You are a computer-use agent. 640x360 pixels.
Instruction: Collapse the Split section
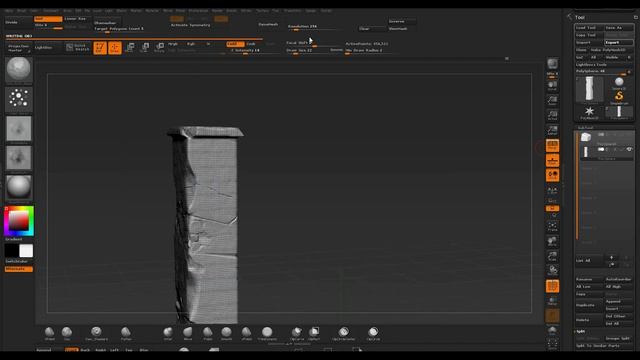point(580,331)
